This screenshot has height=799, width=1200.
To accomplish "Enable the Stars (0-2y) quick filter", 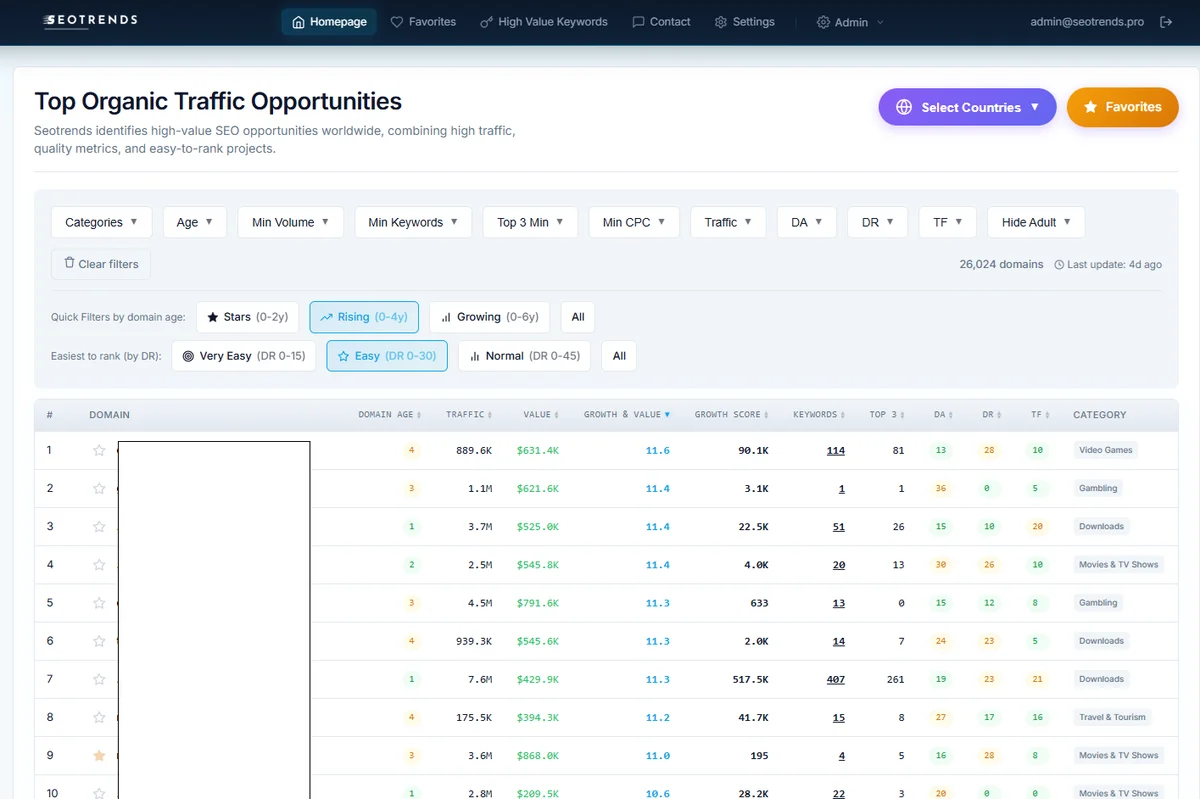I will click(247, 316).
